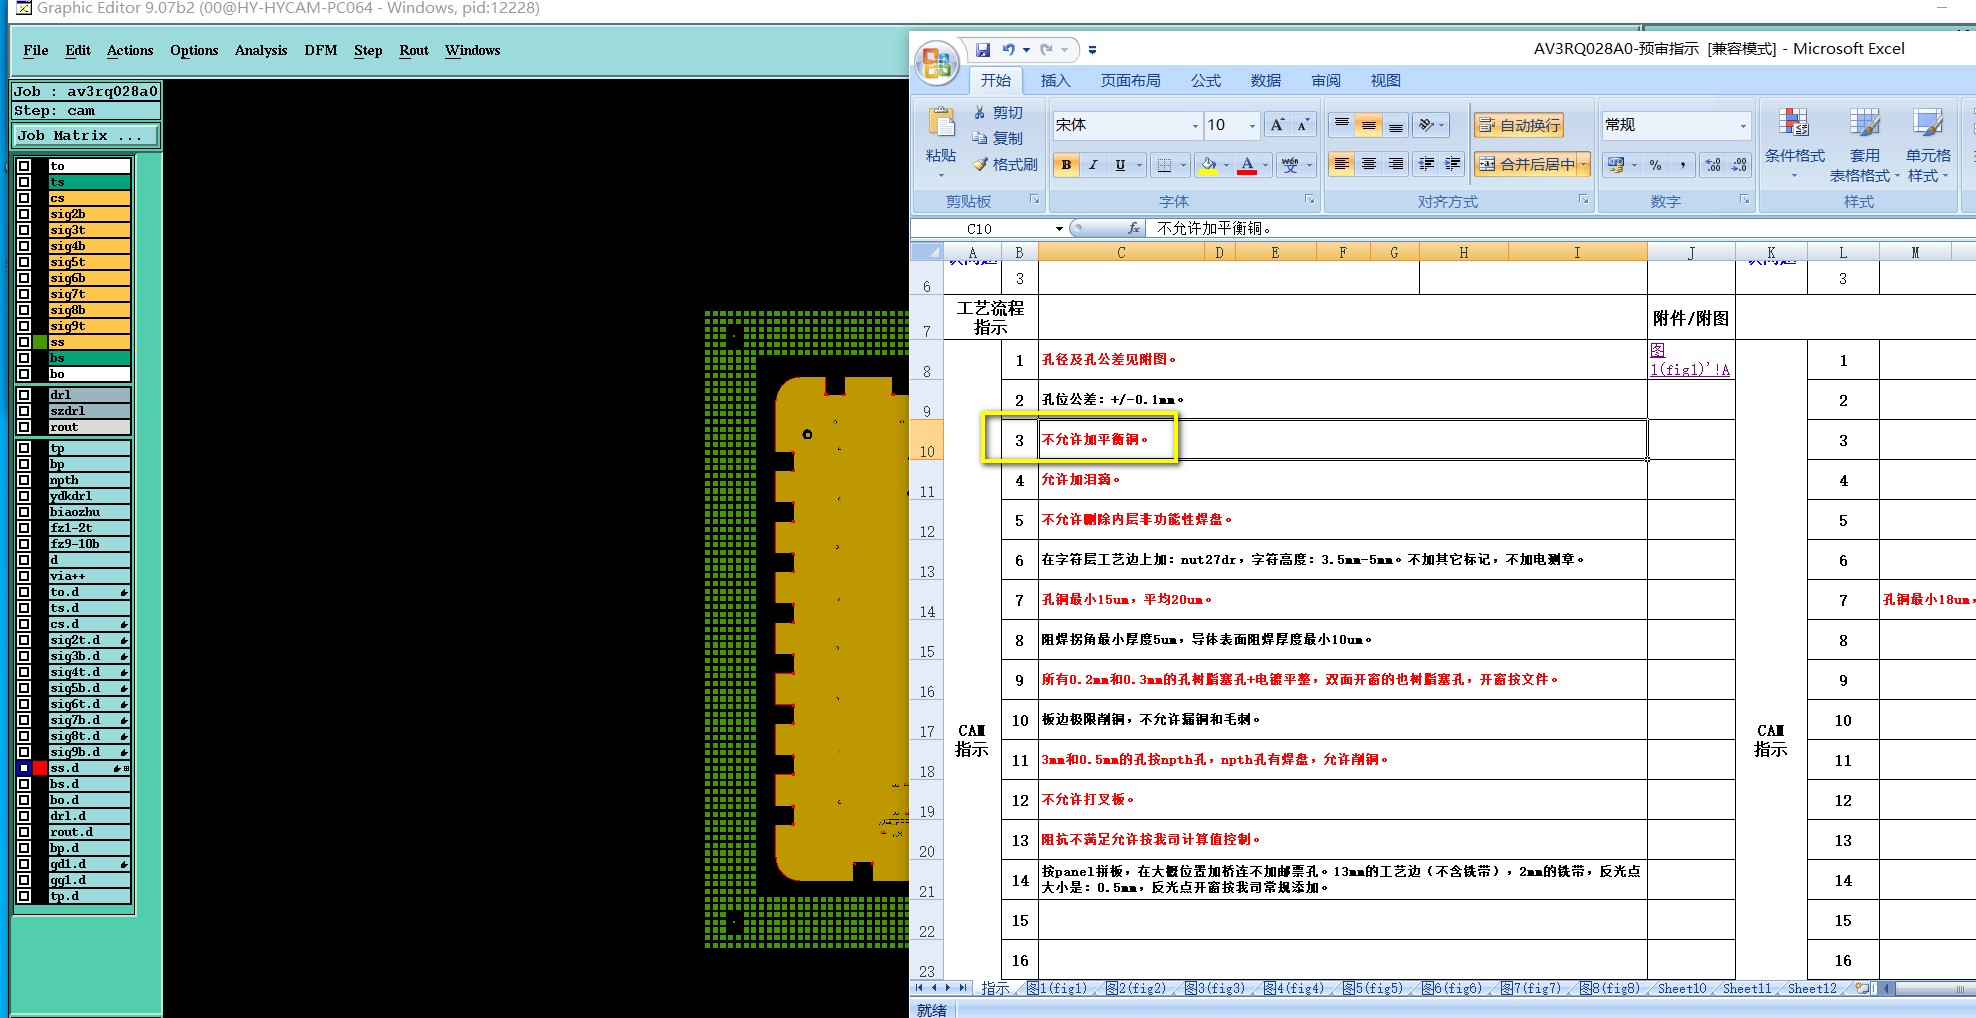
Task: Open the font color dropdown arrow
Action: coord(1265,165)
